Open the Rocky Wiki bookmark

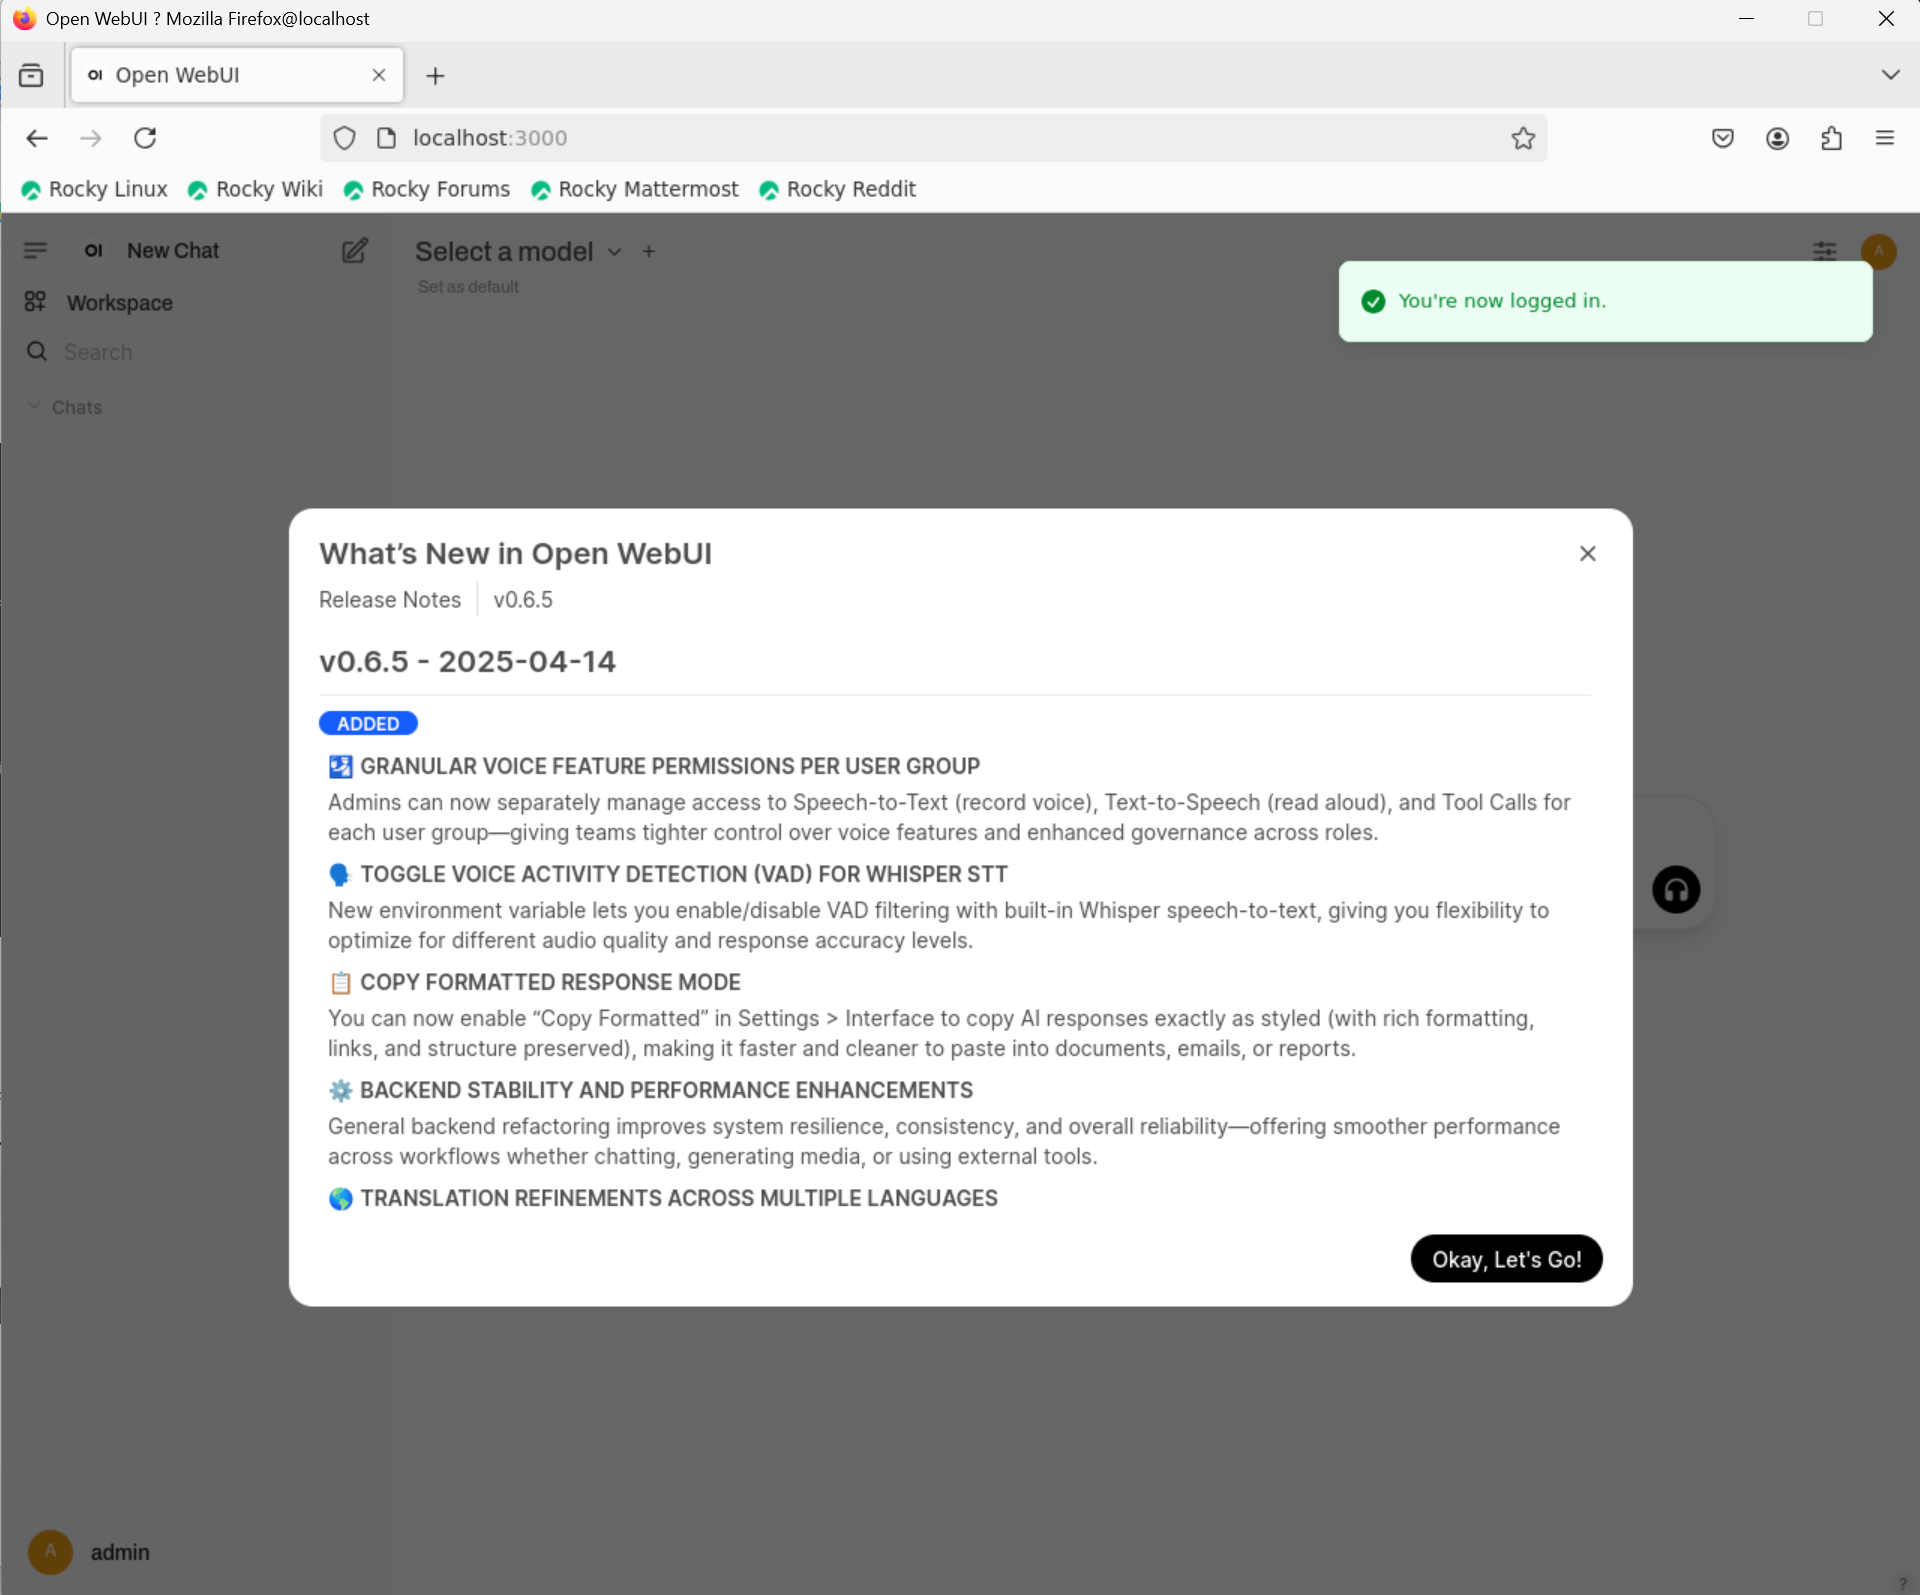(255, 189)
